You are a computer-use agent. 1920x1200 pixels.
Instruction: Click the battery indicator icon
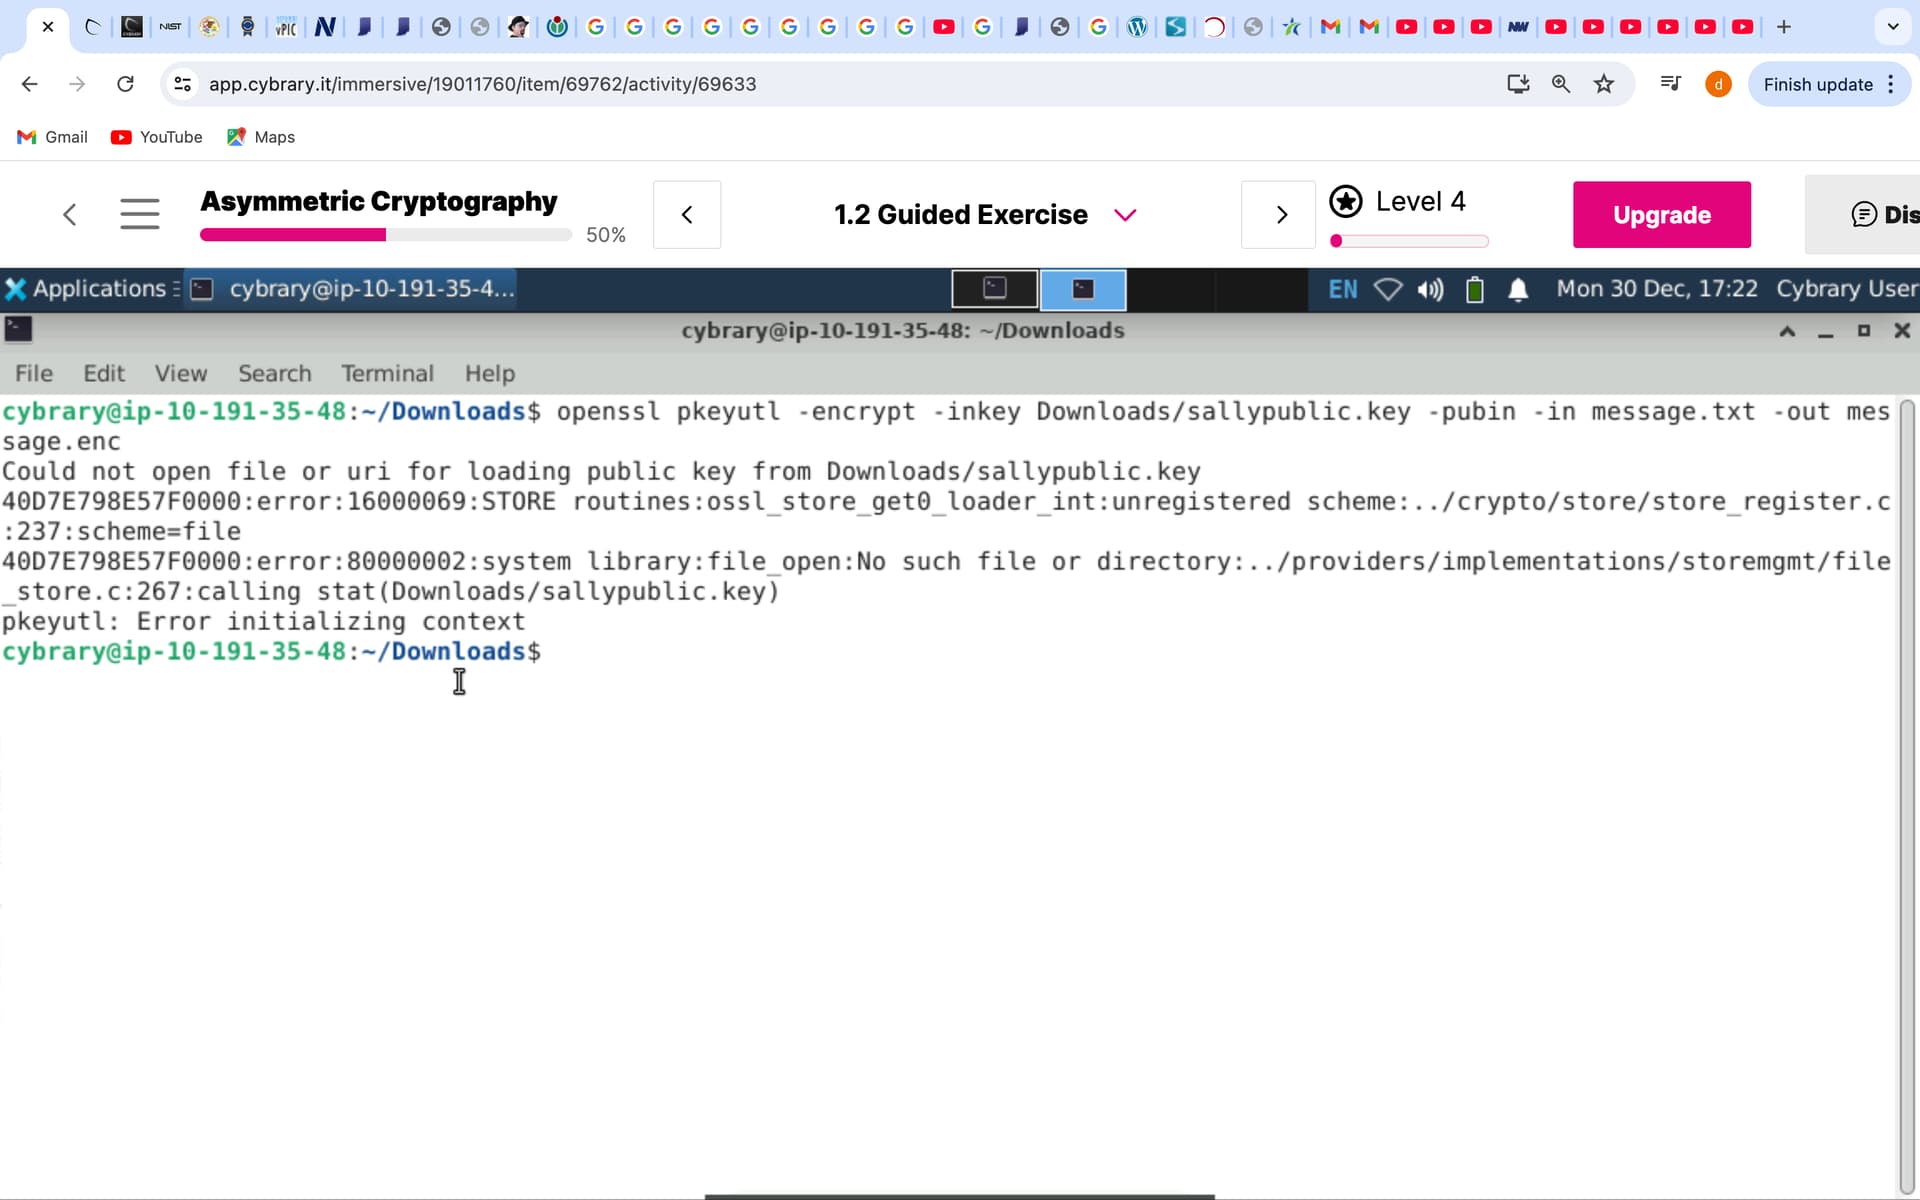point(1474,290)
